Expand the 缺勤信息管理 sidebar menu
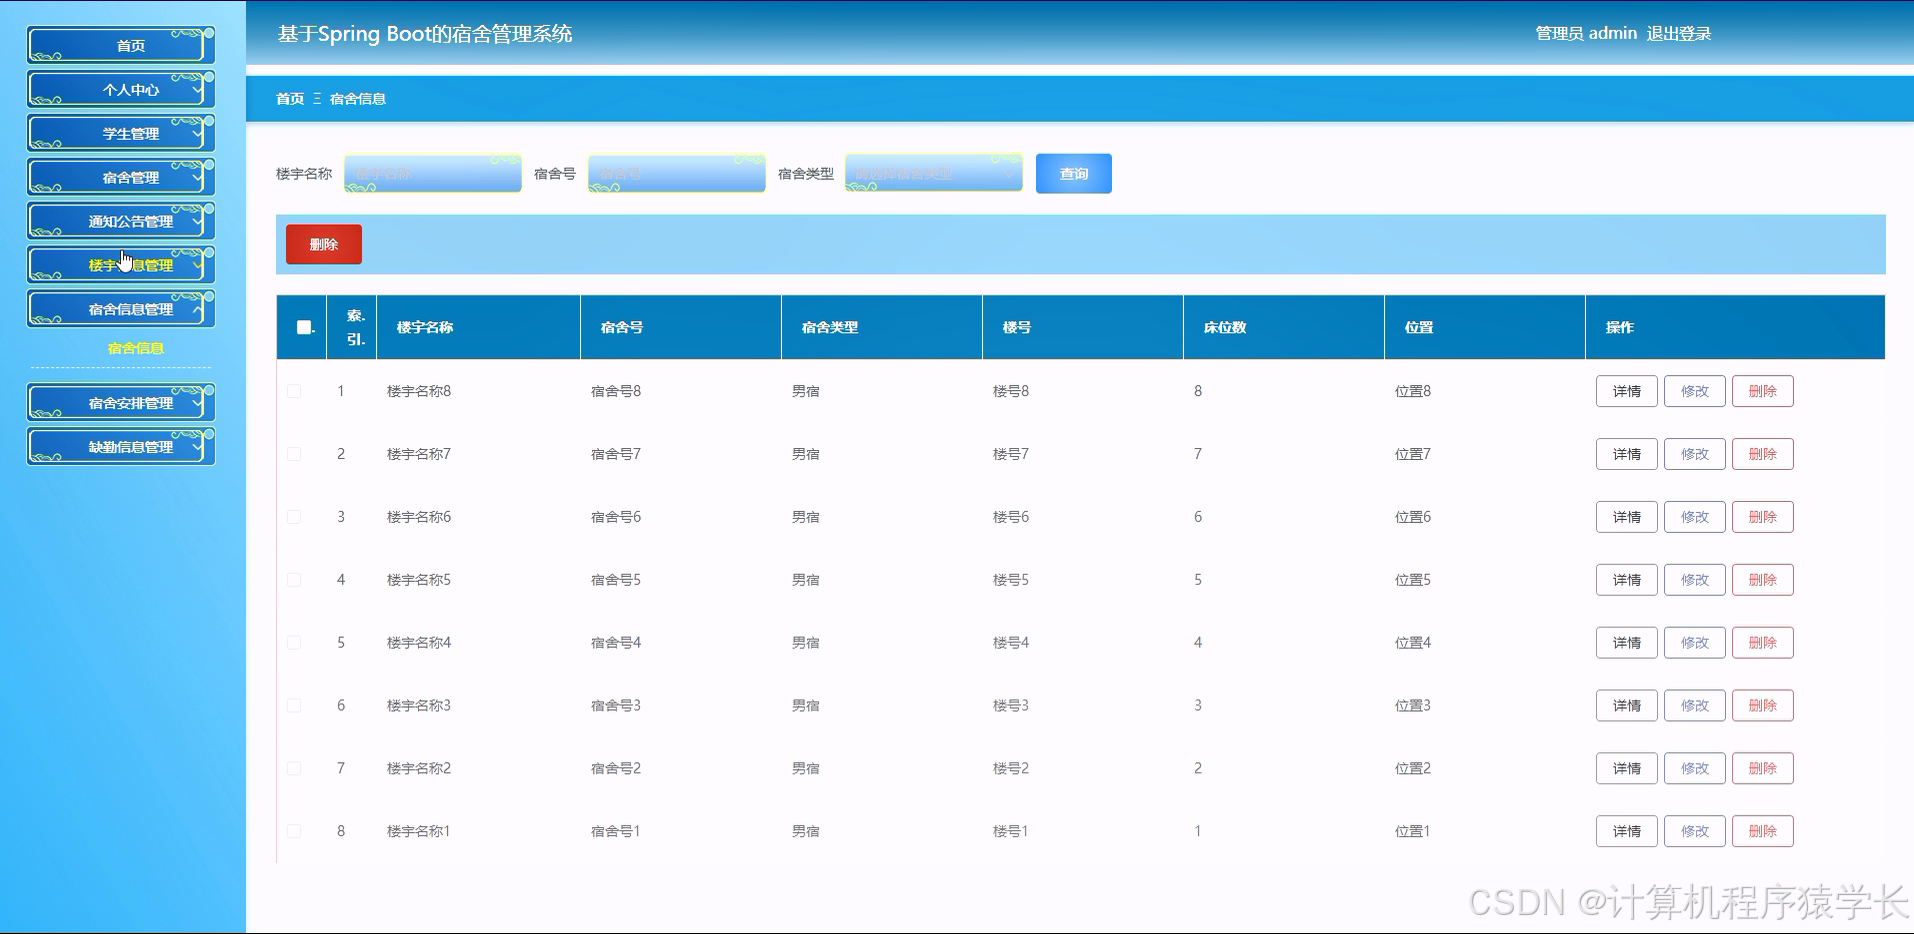 click(x=121, y=447)
